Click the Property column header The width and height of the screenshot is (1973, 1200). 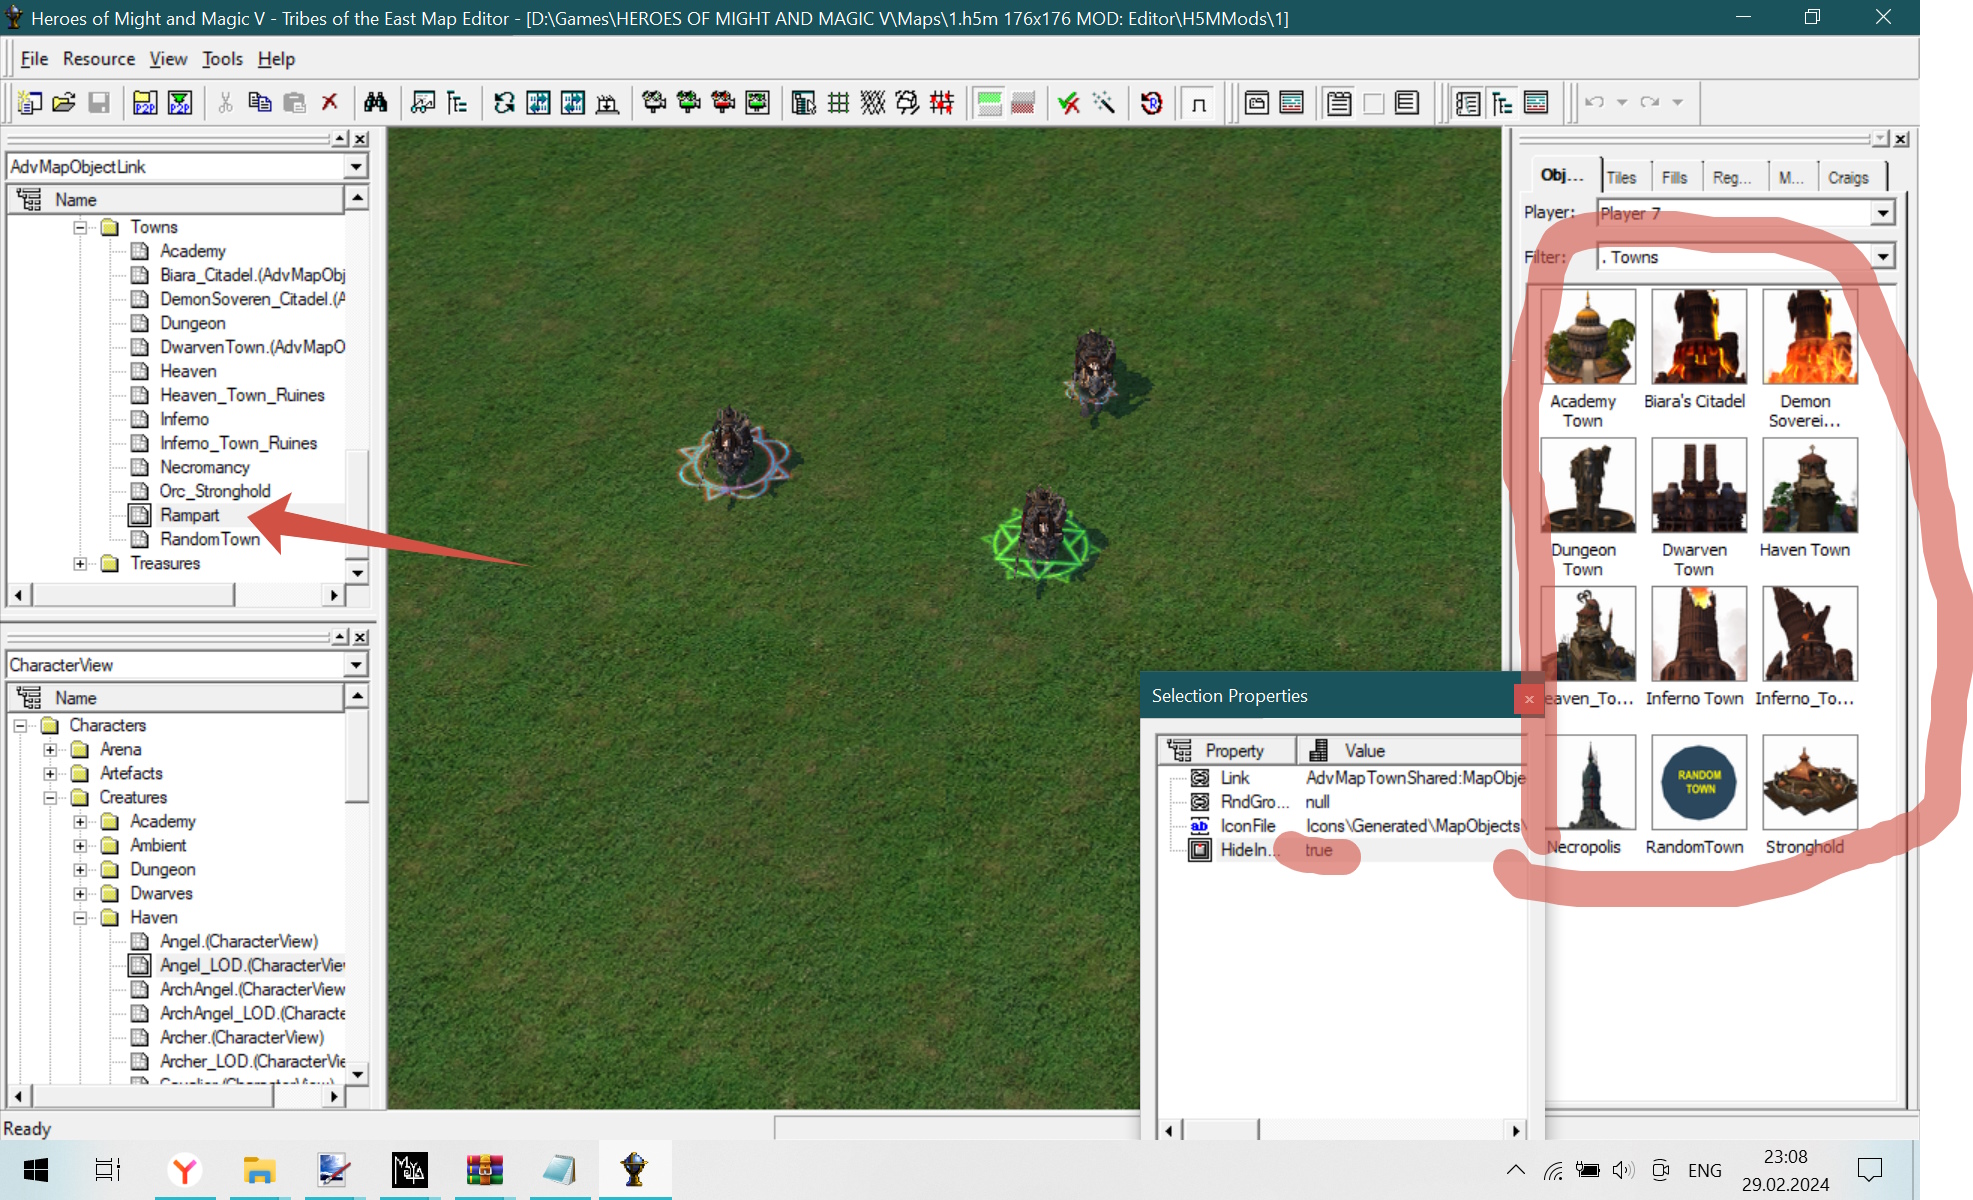pyautogui.click(x=1228, y=750)
